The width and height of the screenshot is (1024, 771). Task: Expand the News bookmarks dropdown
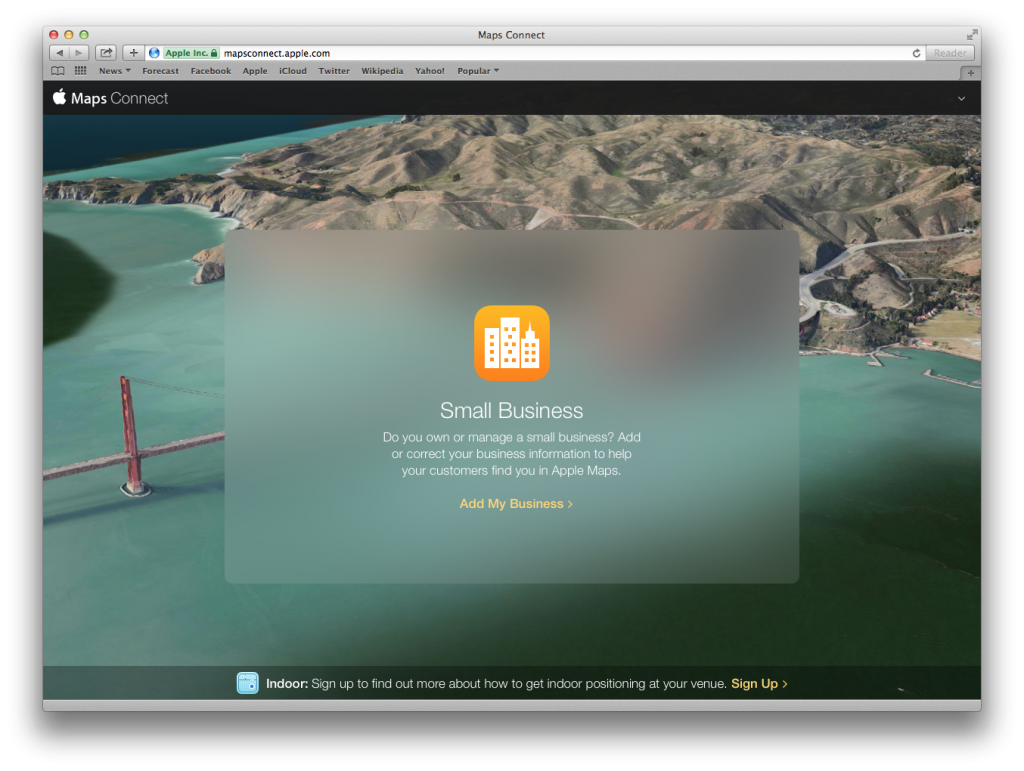click(114, 71)
